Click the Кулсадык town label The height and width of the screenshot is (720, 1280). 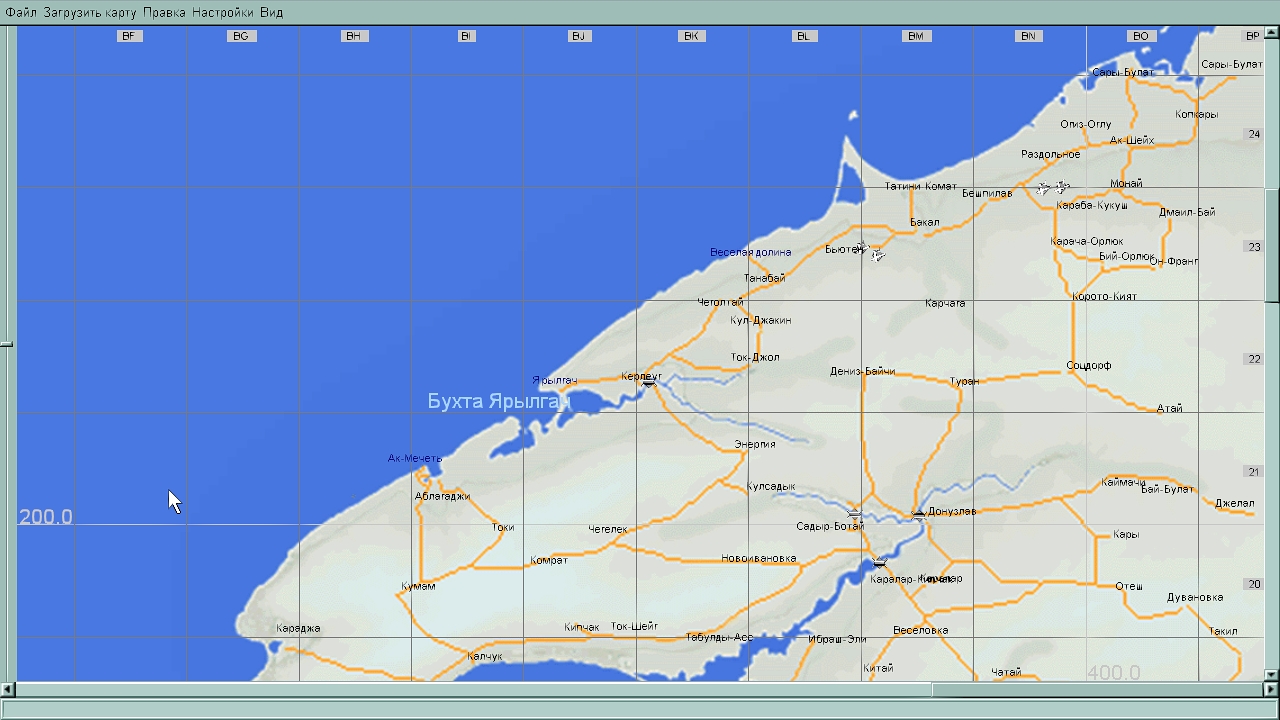(771, 487)
